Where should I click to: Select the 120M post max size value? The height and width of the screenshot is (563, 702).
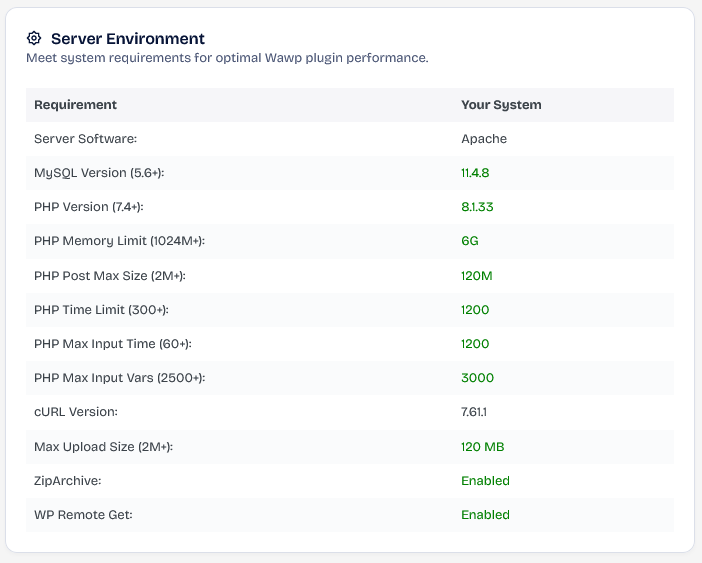pyautogui.click(x=476, y=276)
